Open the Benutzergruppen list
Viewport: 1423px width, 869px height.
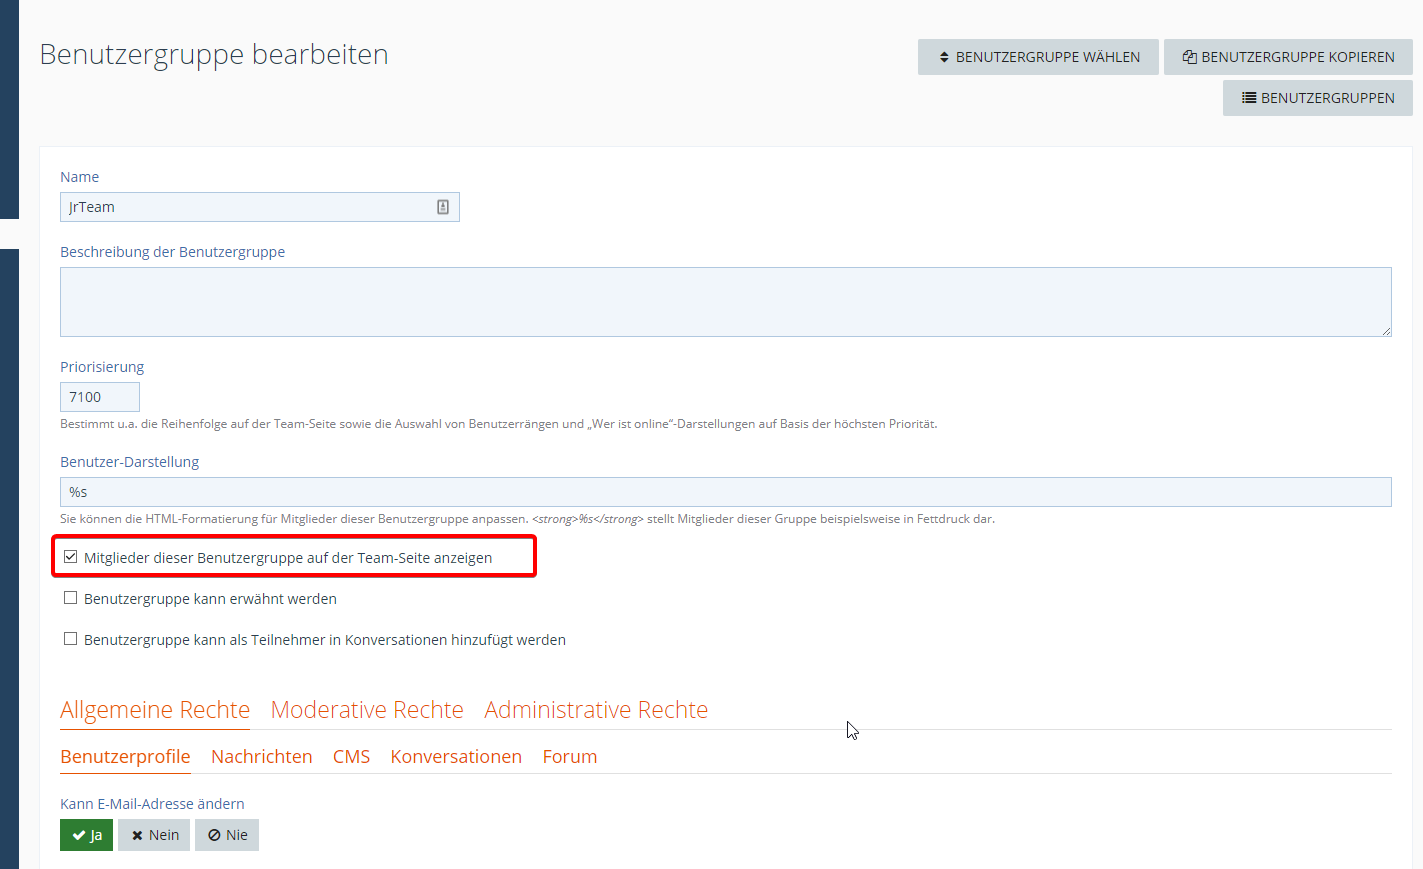pos(1317,98)
